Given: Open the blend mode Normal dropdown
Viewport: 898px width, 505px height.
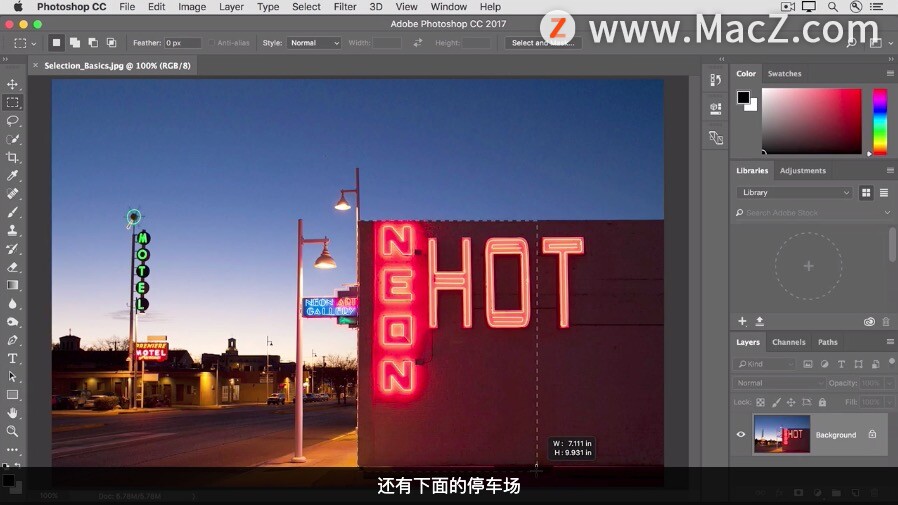Looking at the screenshot, I should [779, 383].
